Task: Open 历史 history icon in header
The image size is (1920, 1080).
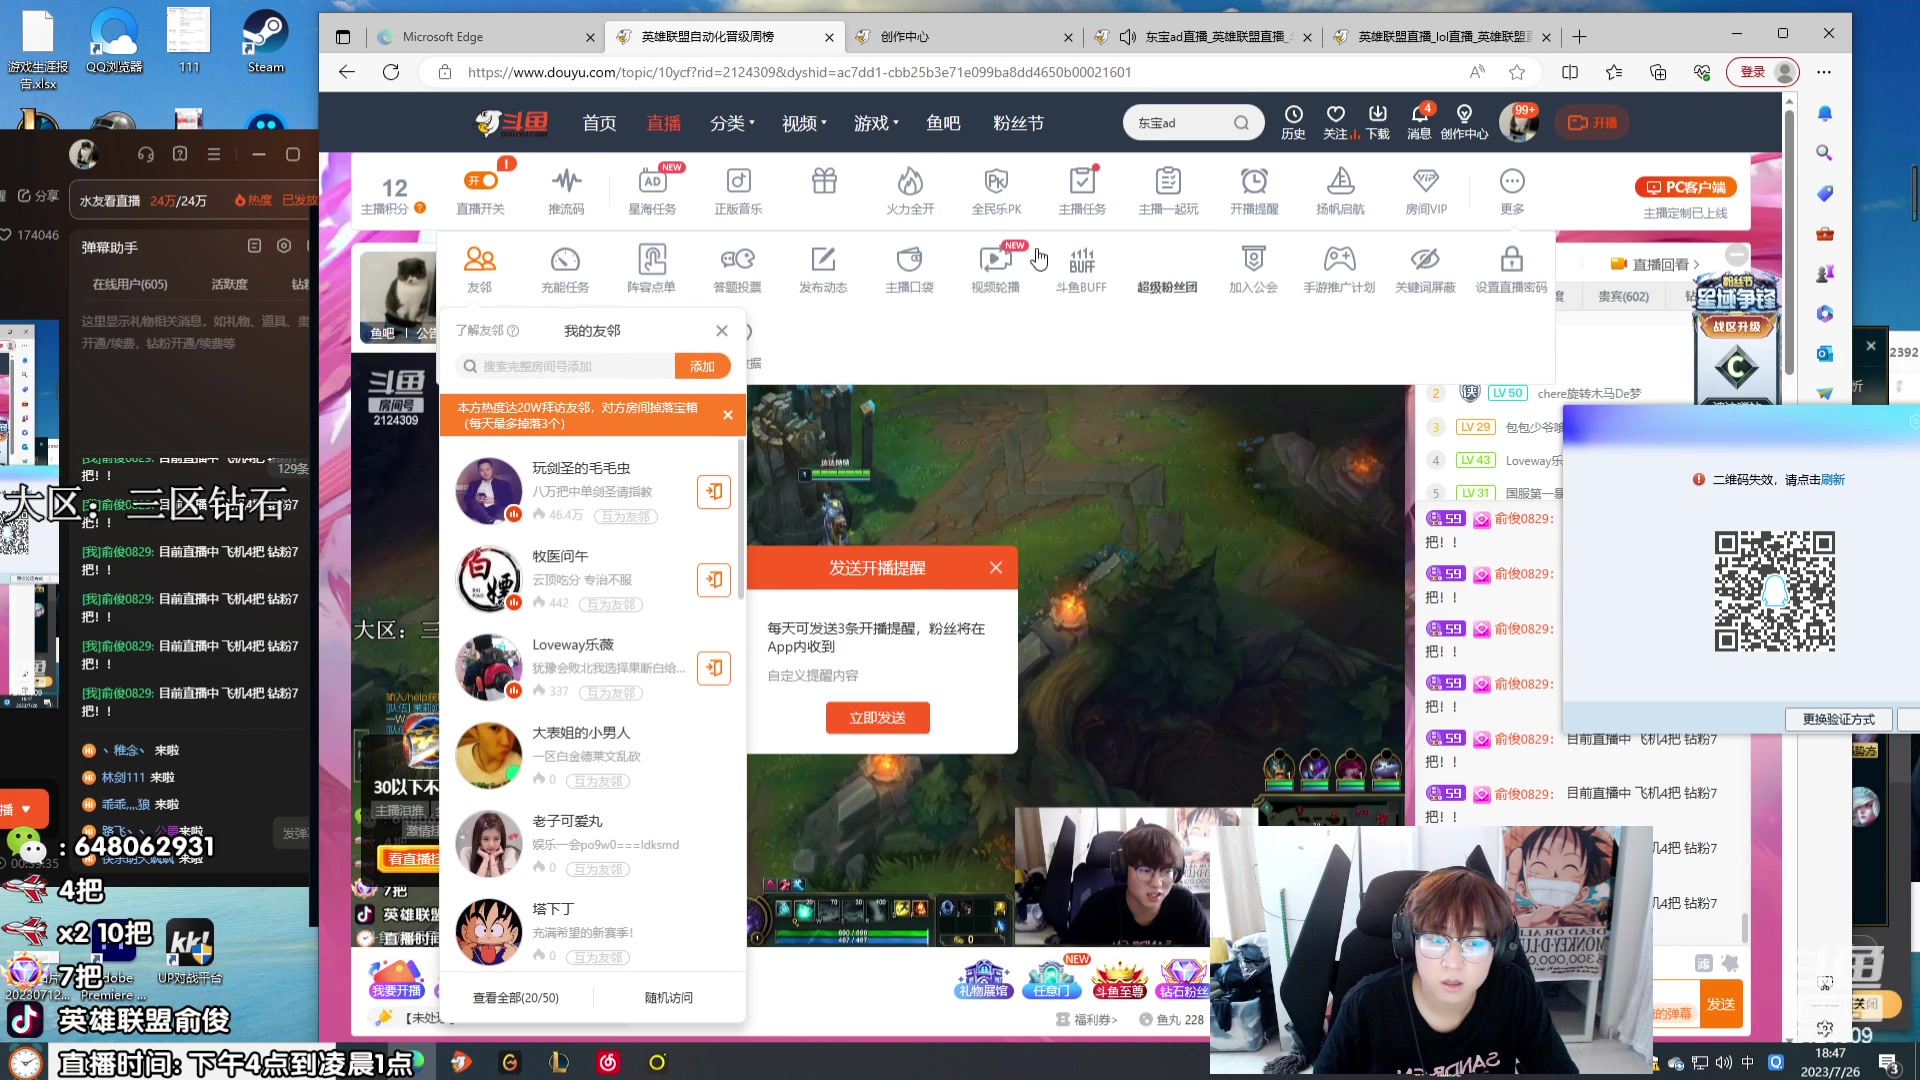Action: point(1293,122)
